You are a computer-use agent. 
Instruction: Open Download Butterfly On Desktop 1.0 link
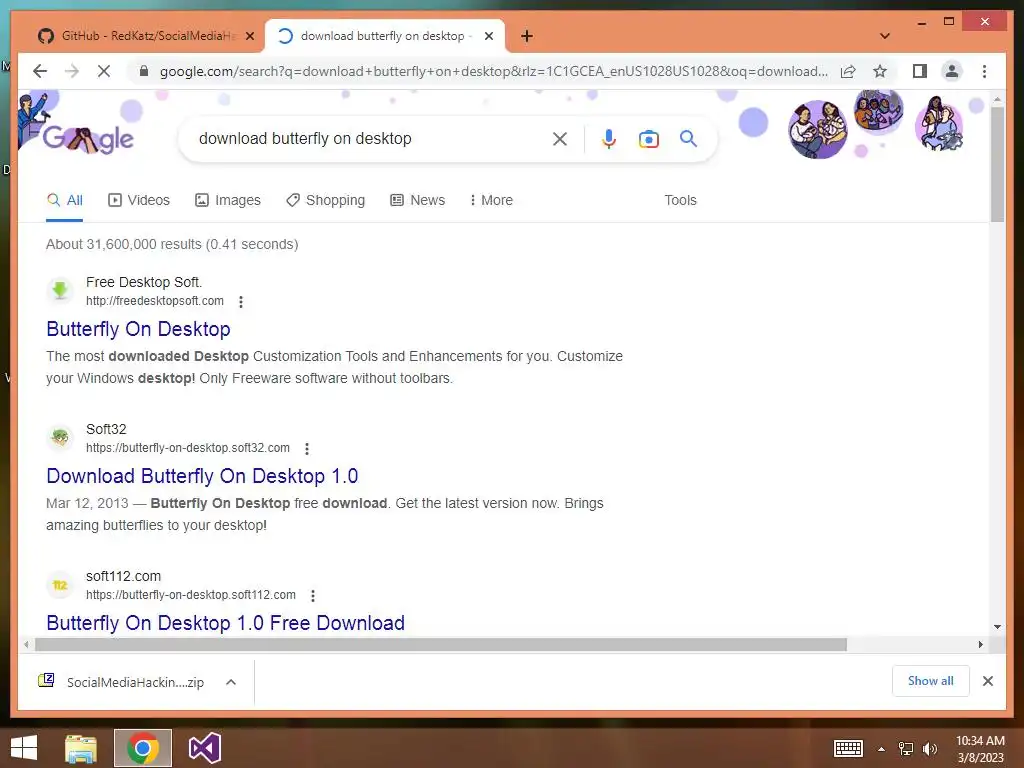coord(202,476)
